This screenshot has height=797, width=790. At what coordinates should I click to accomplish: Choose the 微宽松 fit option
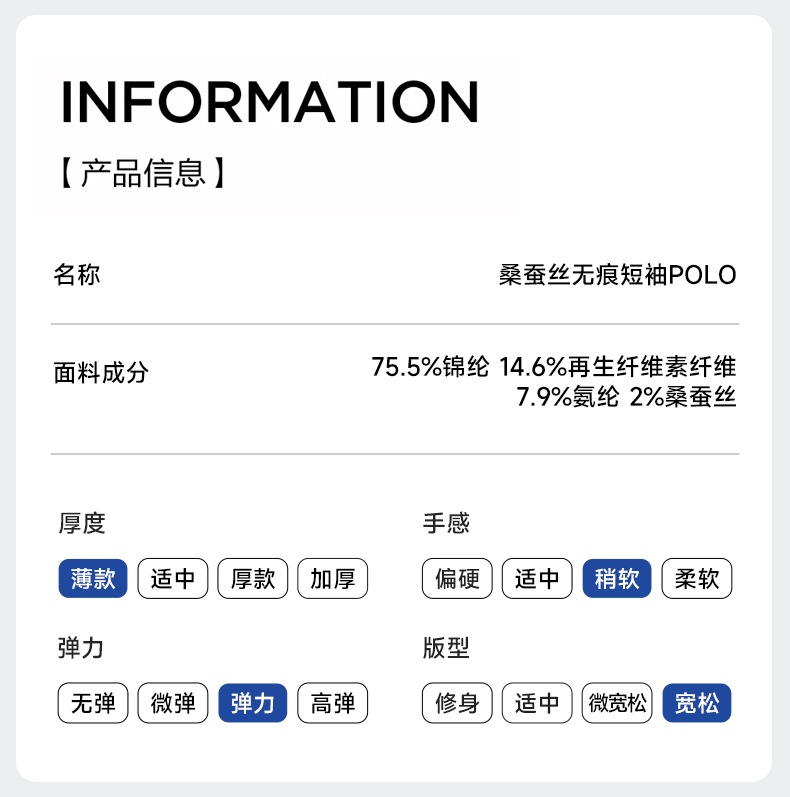click(617, 703)
